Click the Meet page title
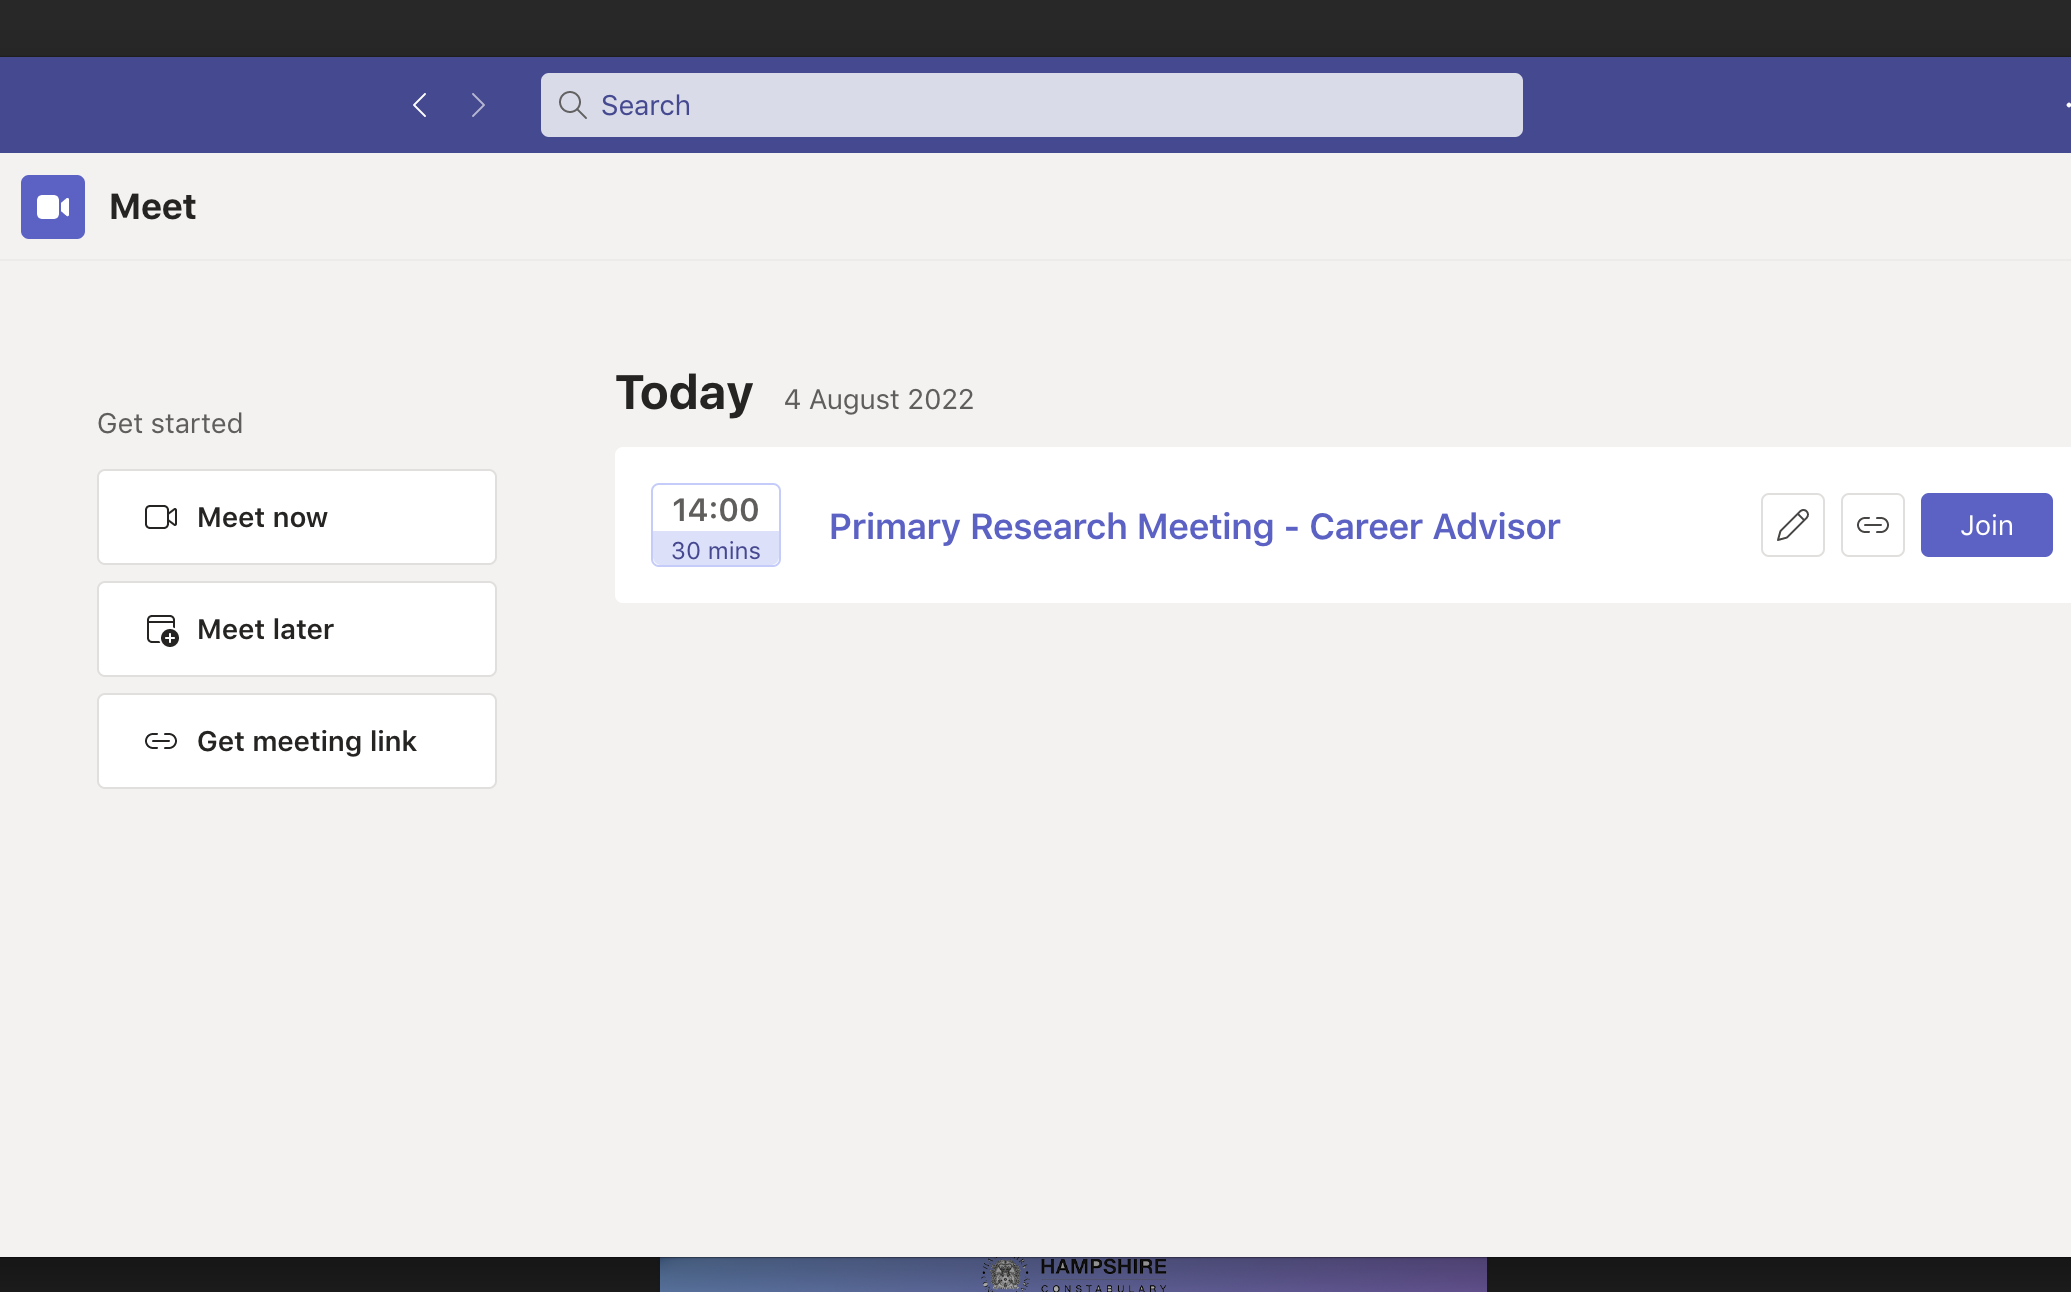 (153, 207)
